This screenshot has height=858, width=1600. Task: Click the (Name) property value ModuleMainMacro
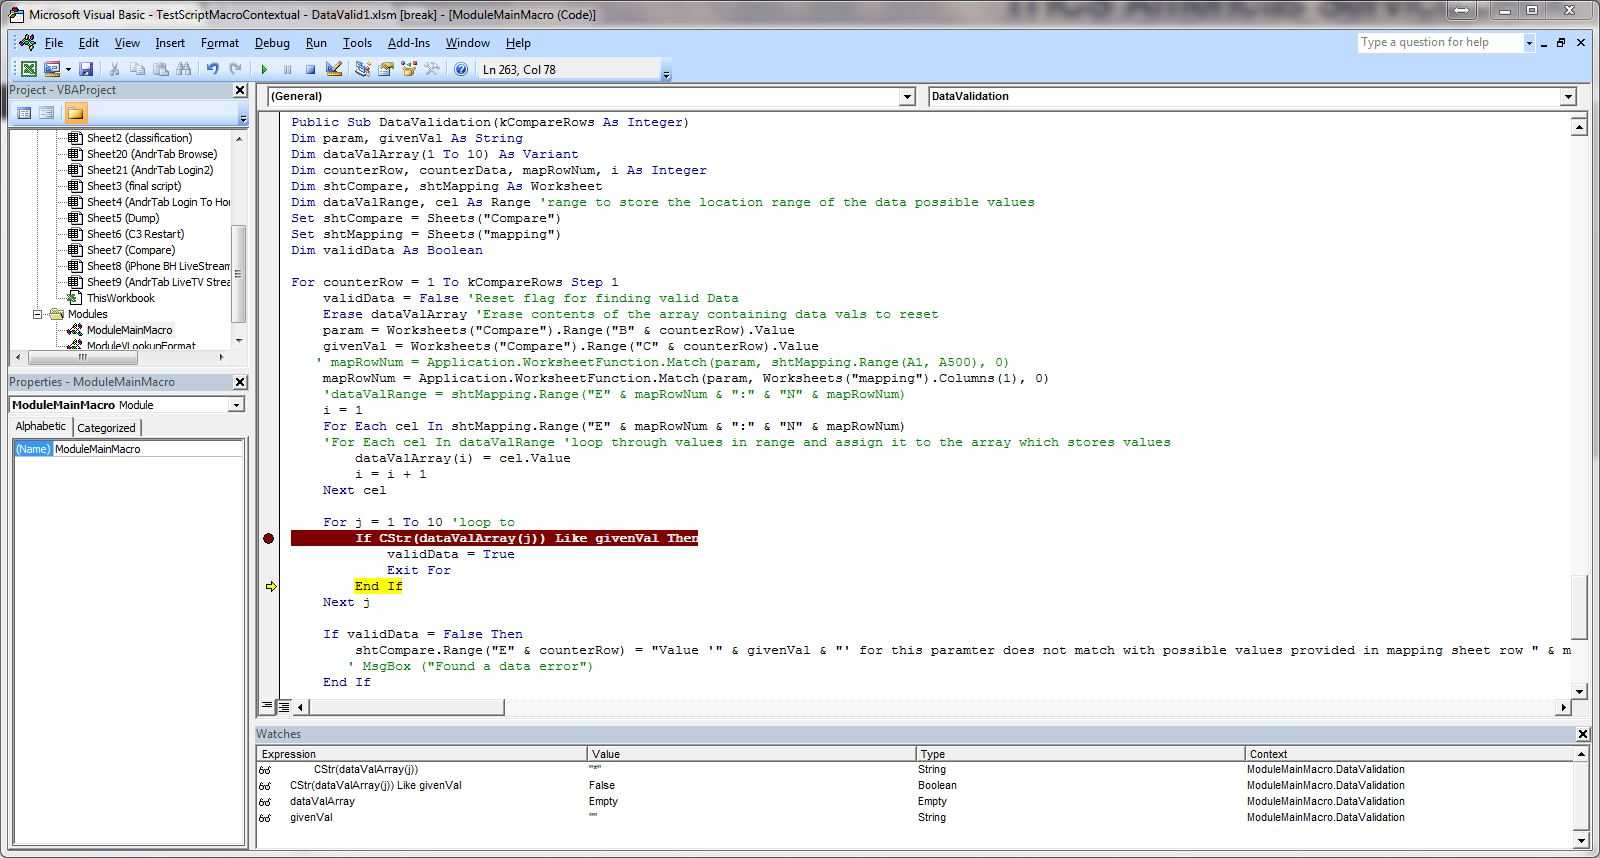(147, 449)
